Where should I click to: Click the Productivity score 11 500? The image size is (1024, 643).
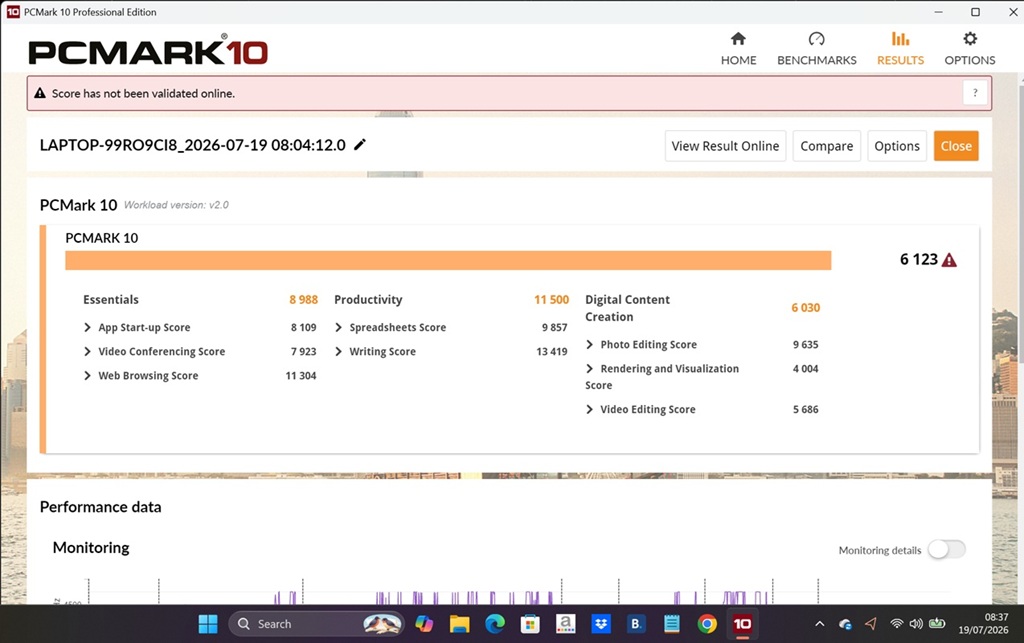[x=551, y=300]
